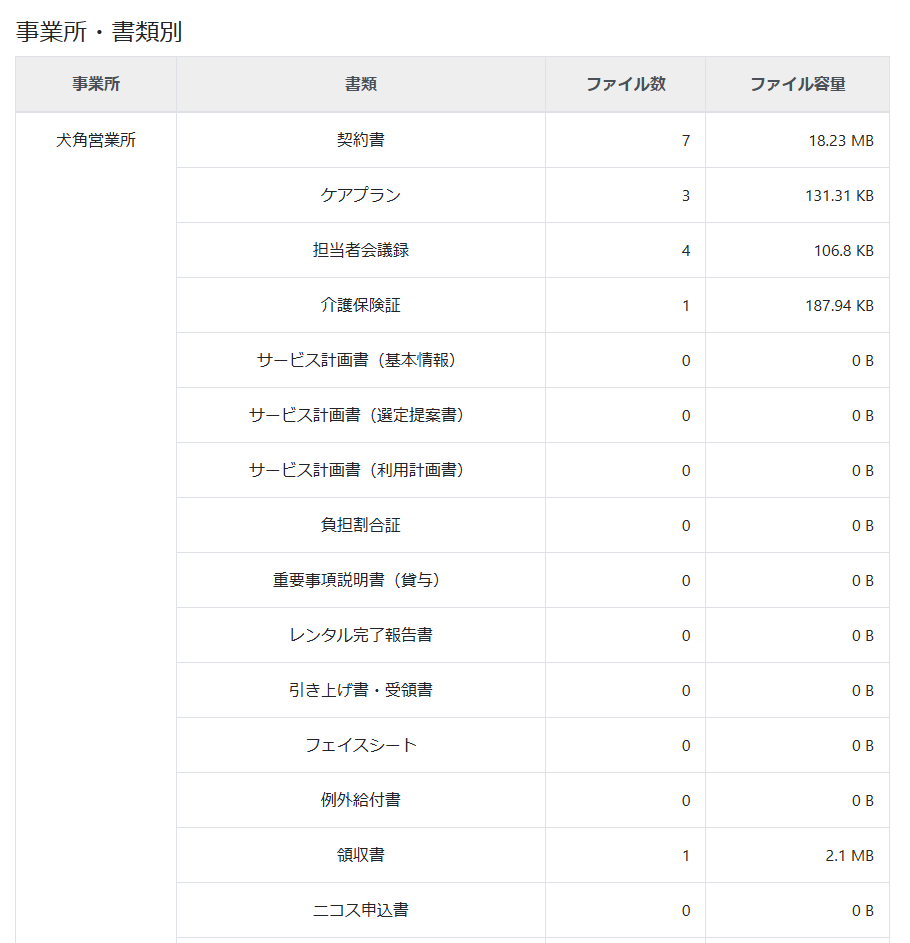Click the 事業所 column header
The height and width of the screenshot is (943, 910).
pos(92,85)
